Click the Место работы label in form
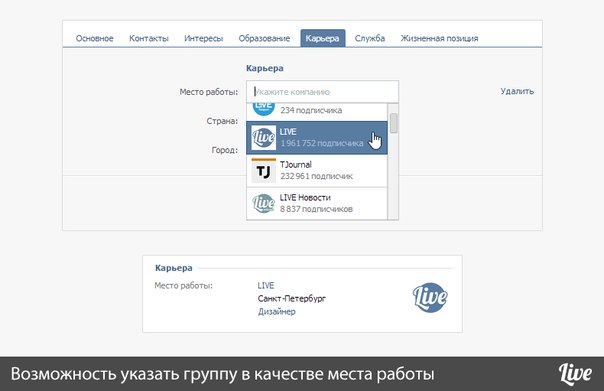604x391 pixels. [x=208, y=92]
